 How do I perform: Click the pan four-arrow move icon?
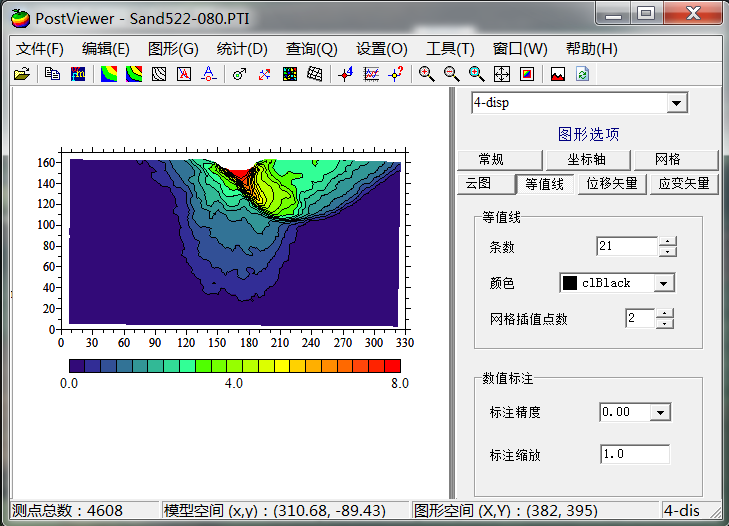click(502, 74)
